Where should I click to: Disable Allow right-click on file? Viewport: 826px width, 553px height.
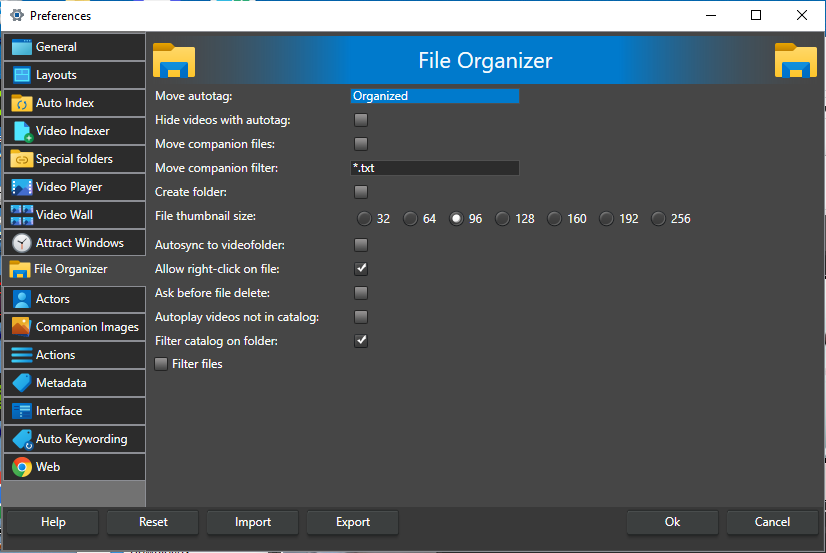361,269
